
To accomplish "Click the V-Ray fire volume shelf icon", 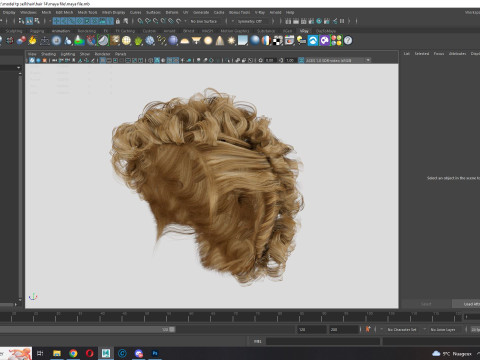I will (32, 41).
